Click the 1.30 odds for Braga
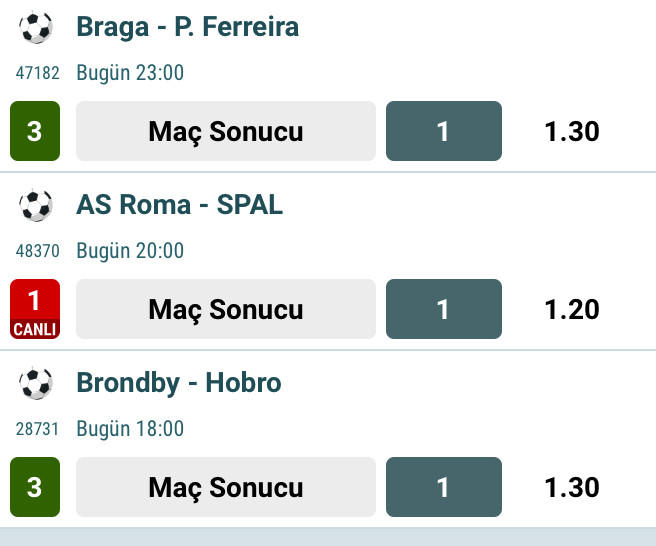The image size is (656, 546). pos(572,131)
